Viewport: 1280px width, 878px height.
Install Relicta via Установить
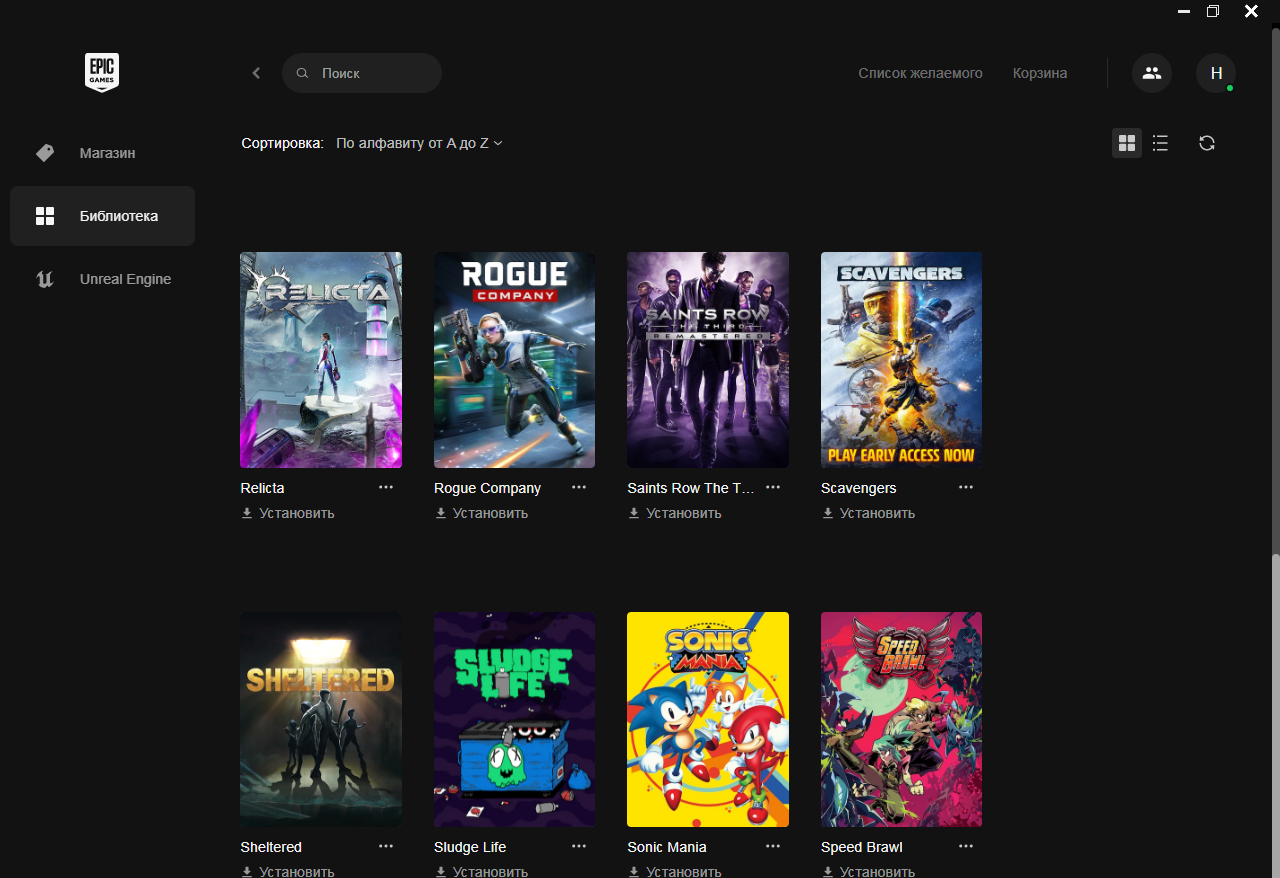click(288, 513)
